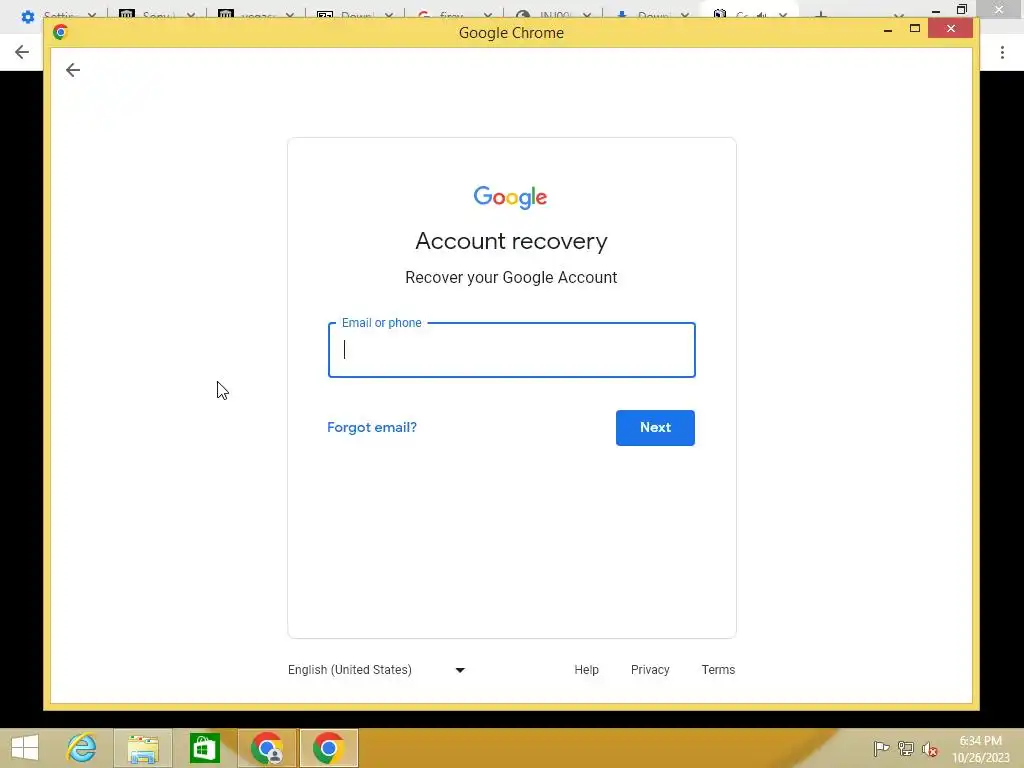Image resolution: width=1024 pixels, height=768 pixels.
Task: Click the Forgot email? link
Action: click(x=372, y=427)
